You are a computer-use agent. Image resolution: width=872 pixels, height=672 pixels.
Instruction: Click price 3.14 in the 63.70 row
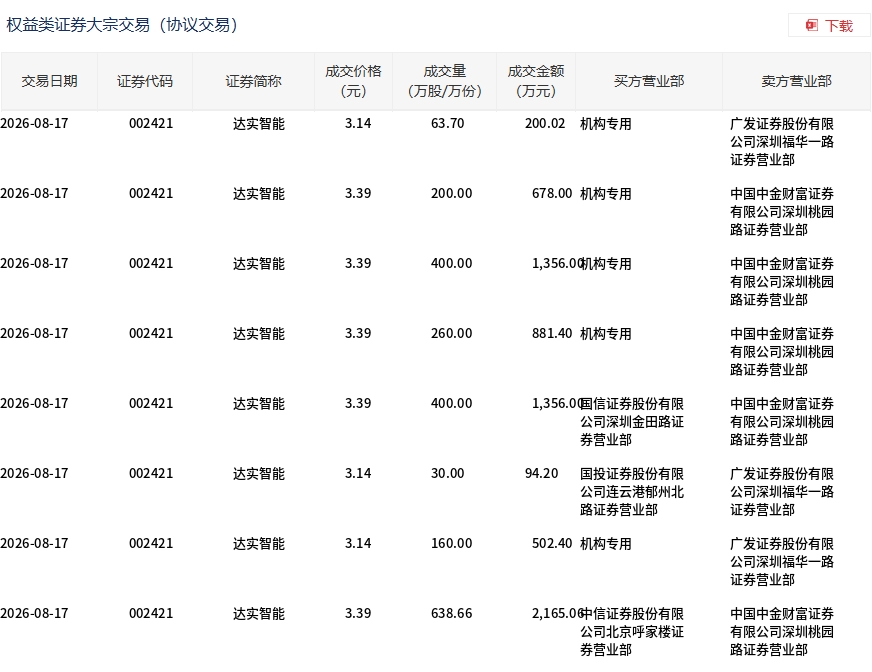[358, 123]
